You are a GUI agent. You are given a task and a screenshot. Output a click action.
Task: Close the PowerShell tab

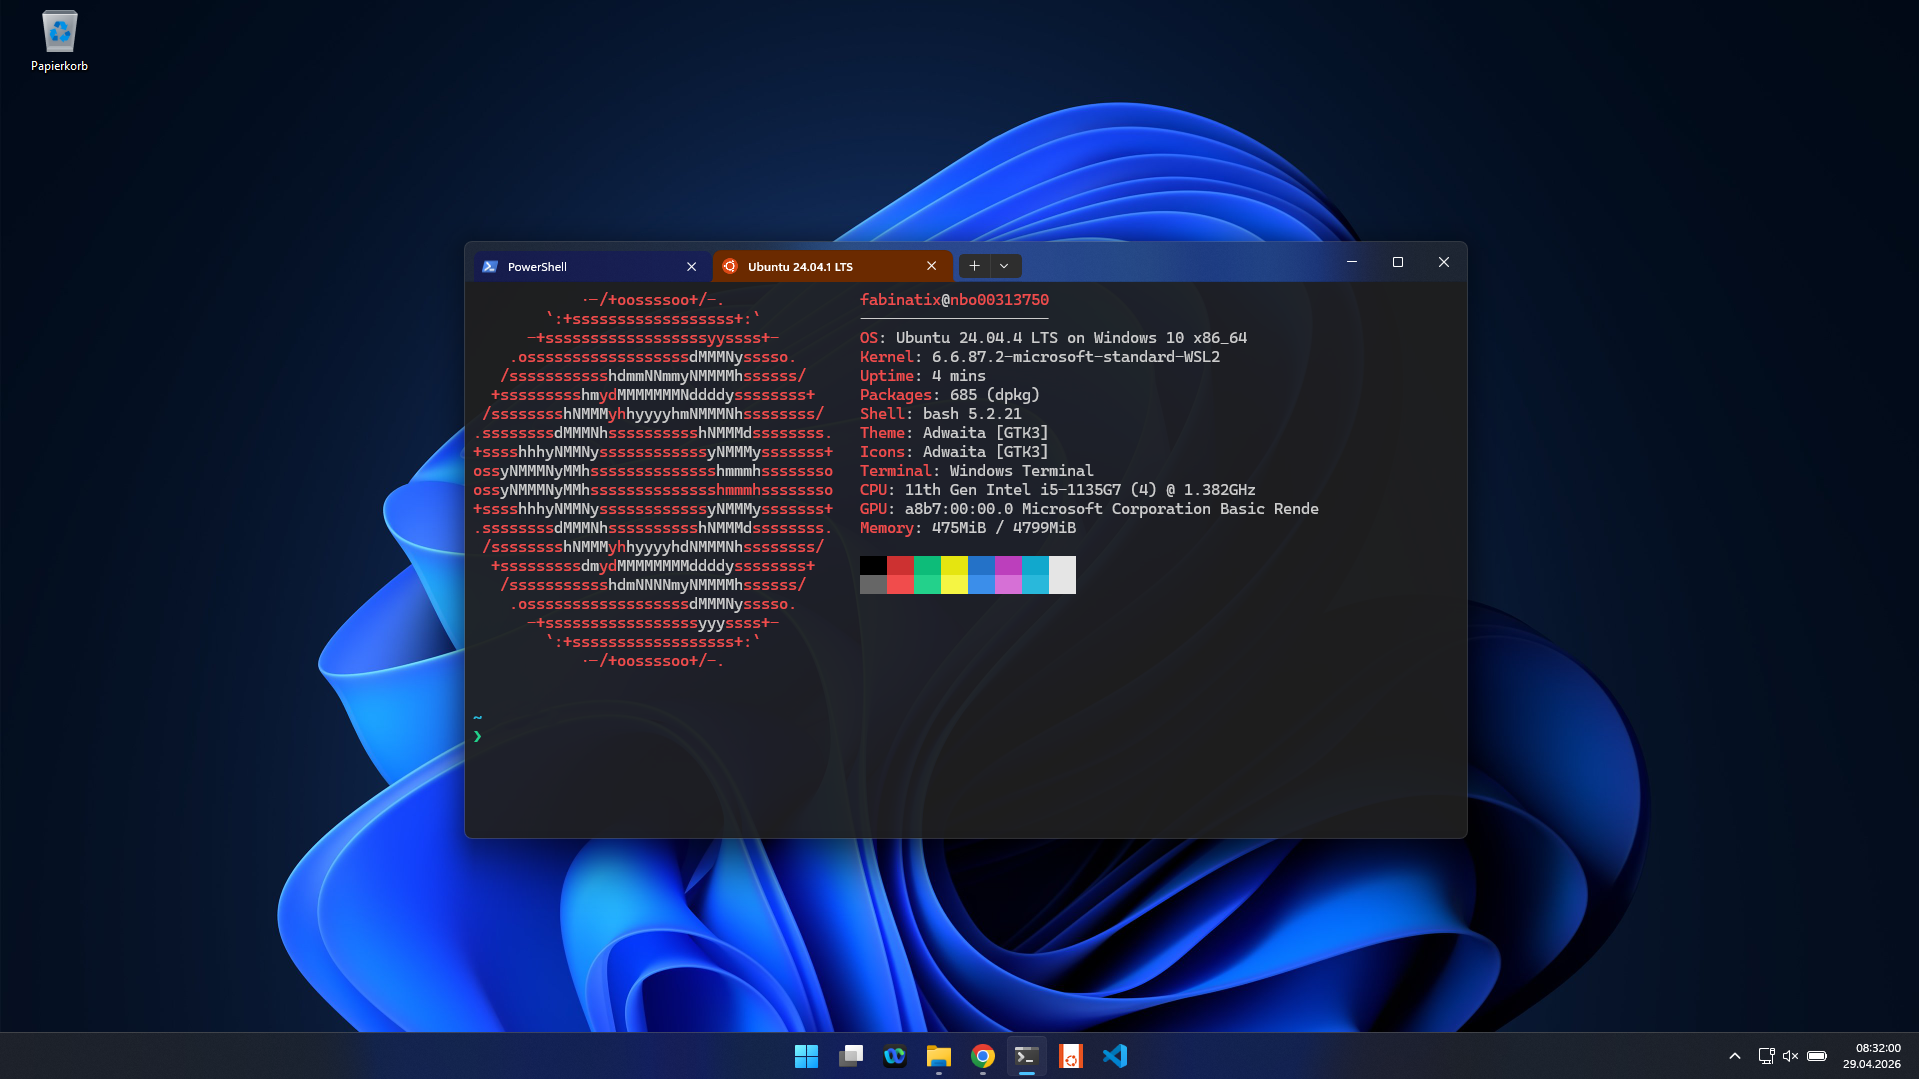coord(691,267)
